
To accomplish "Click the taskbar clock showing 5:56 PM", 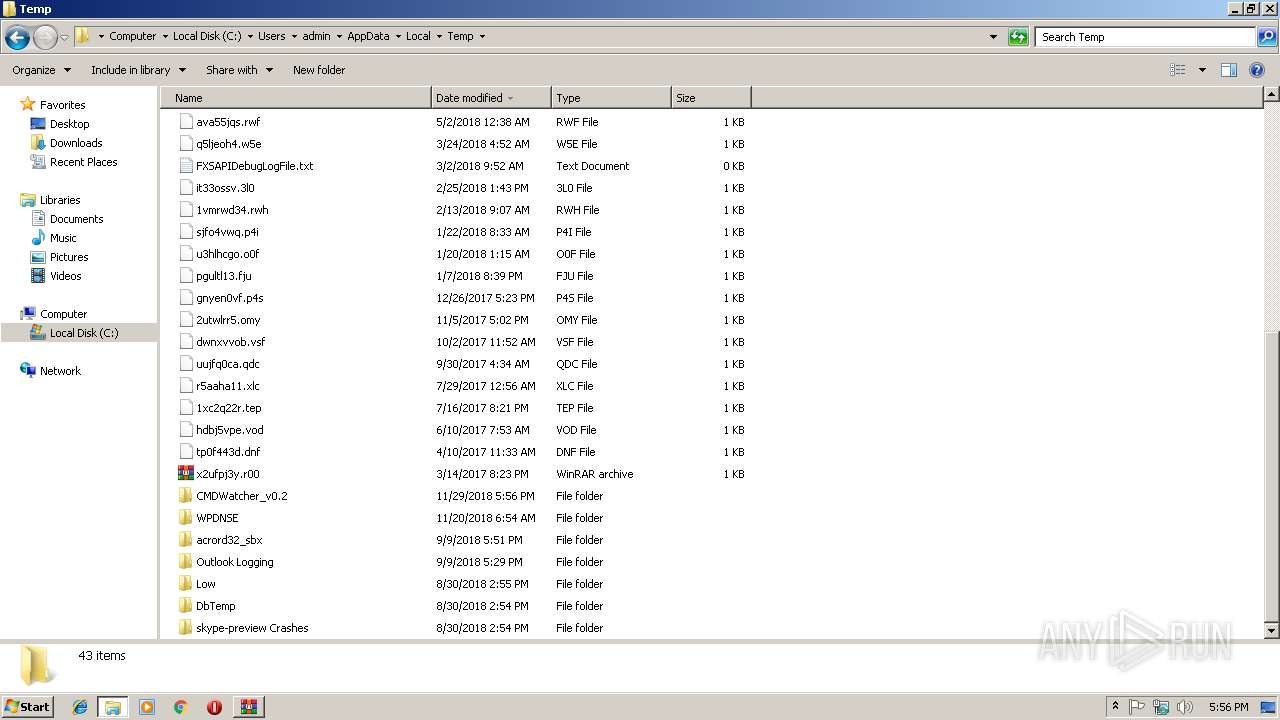I will (x=1228, y=707).
